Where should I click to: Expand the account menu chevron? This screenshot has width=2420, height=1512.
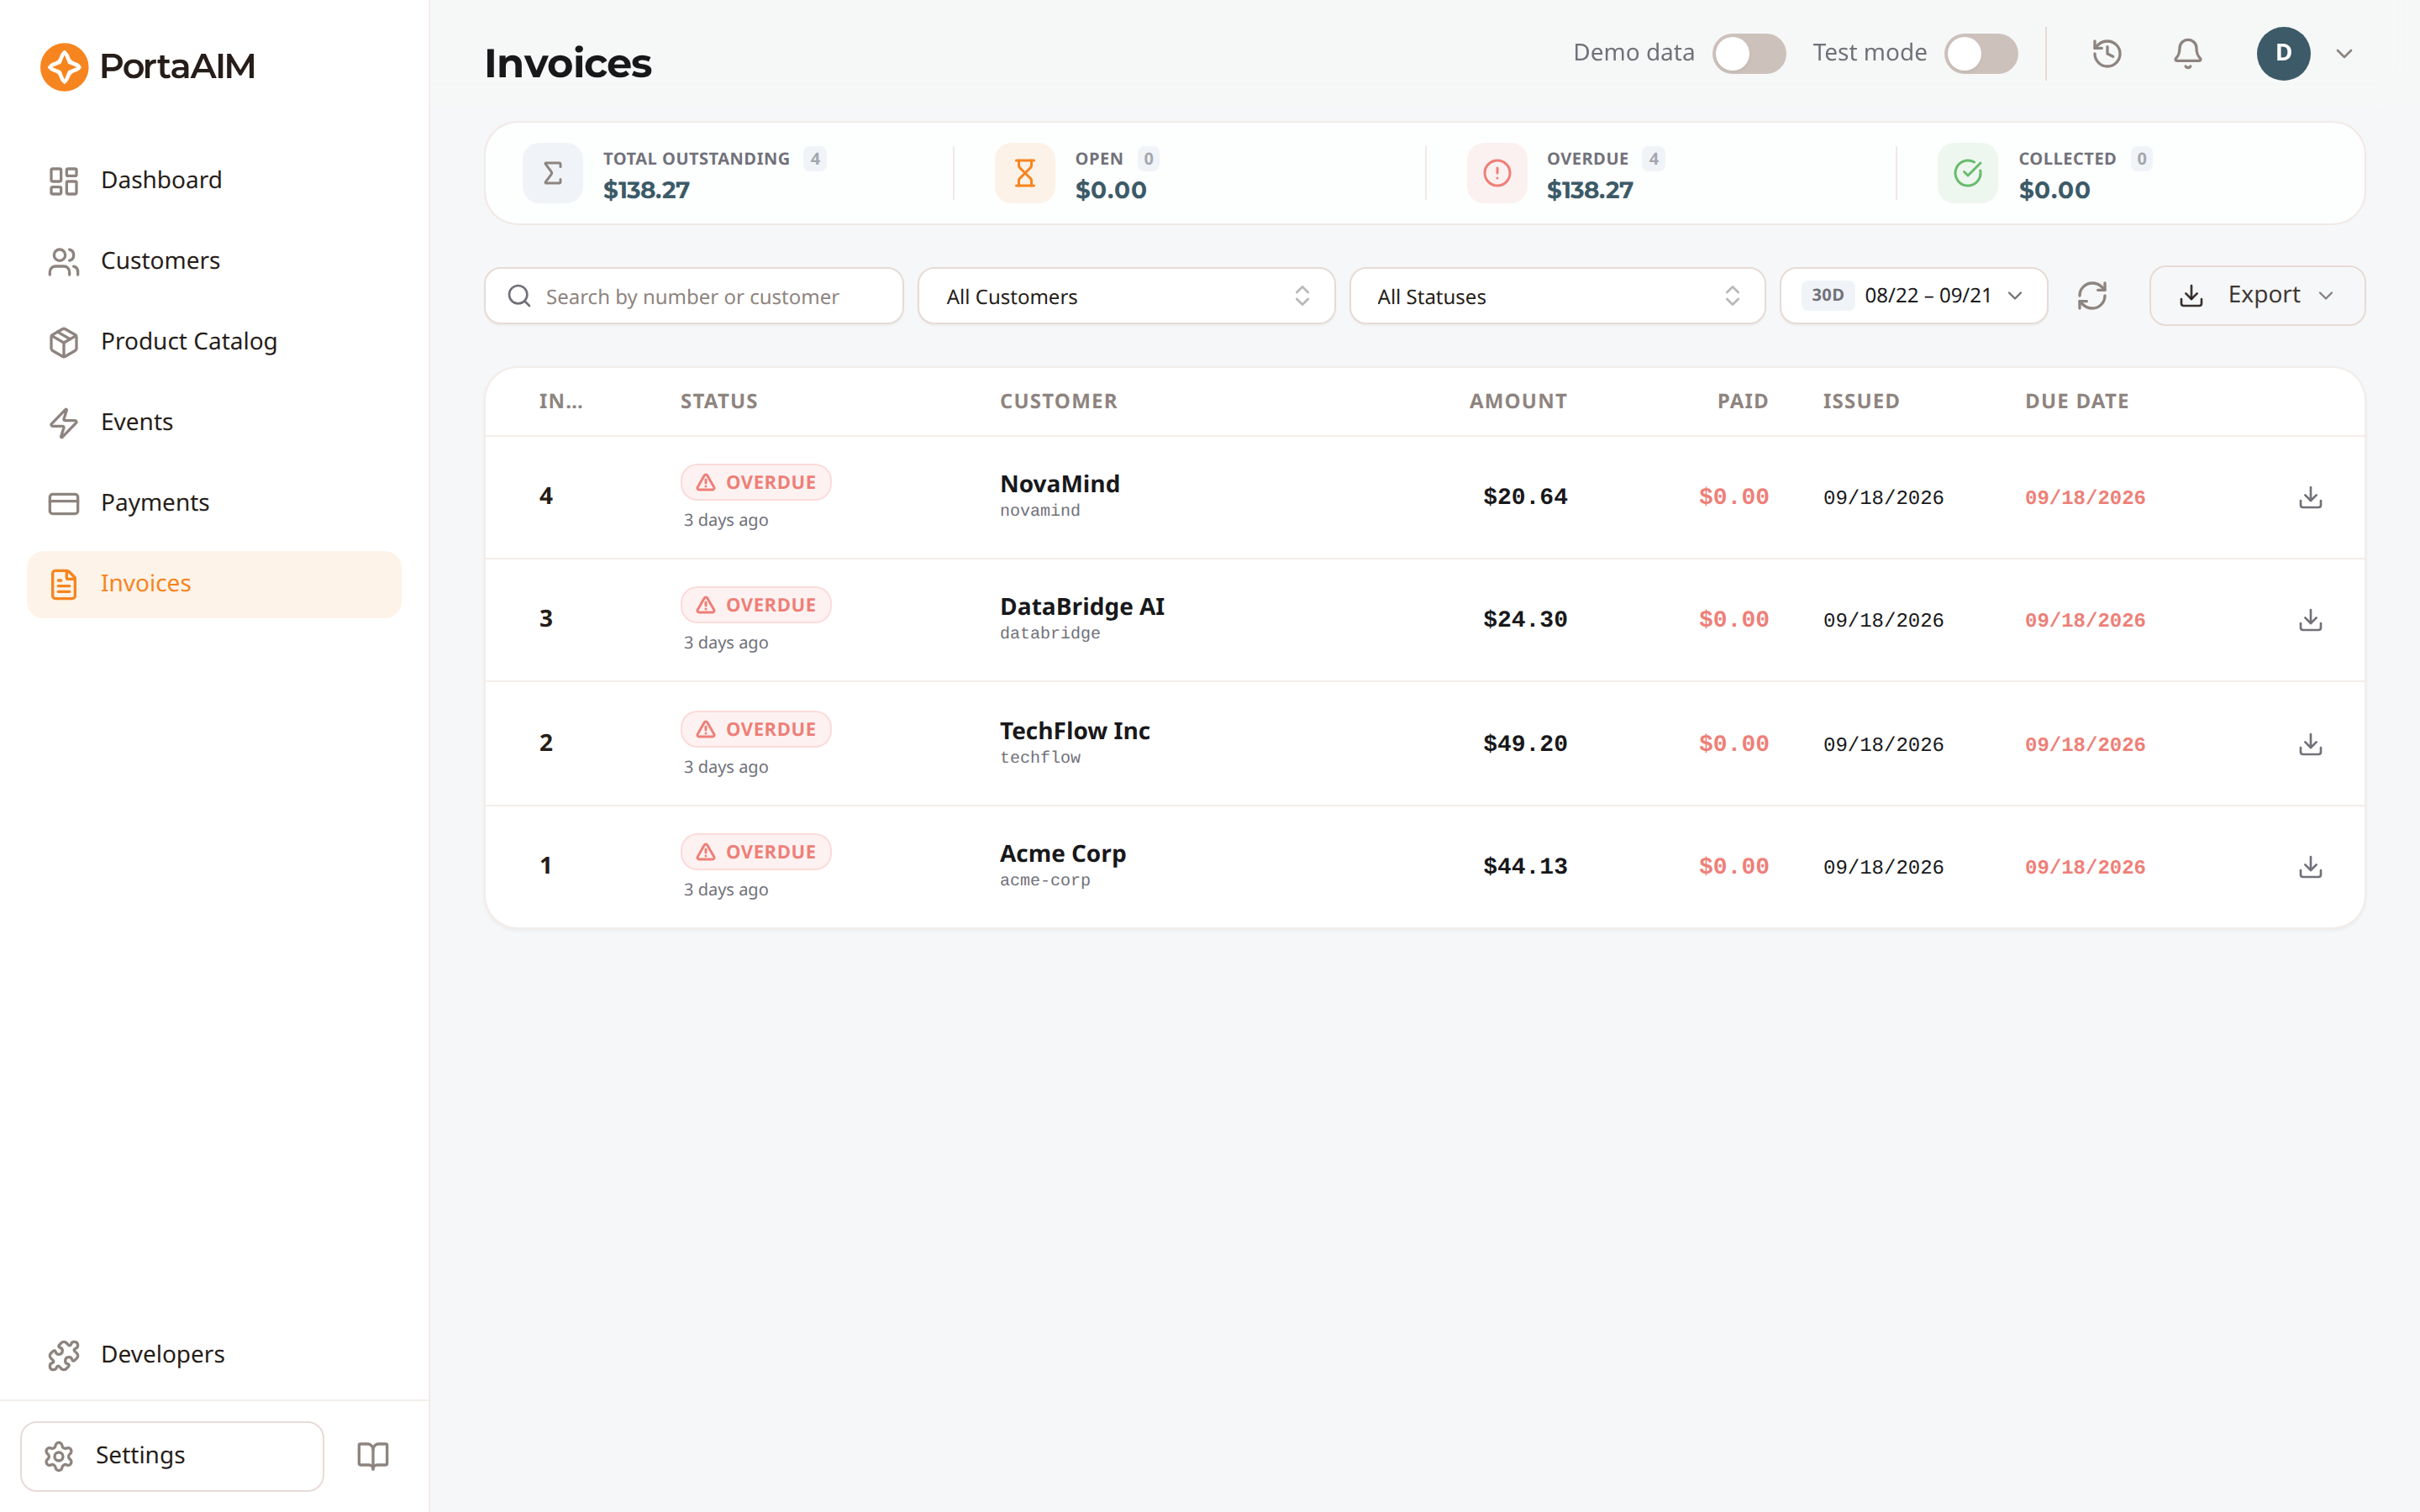(x=2344, y=54)
